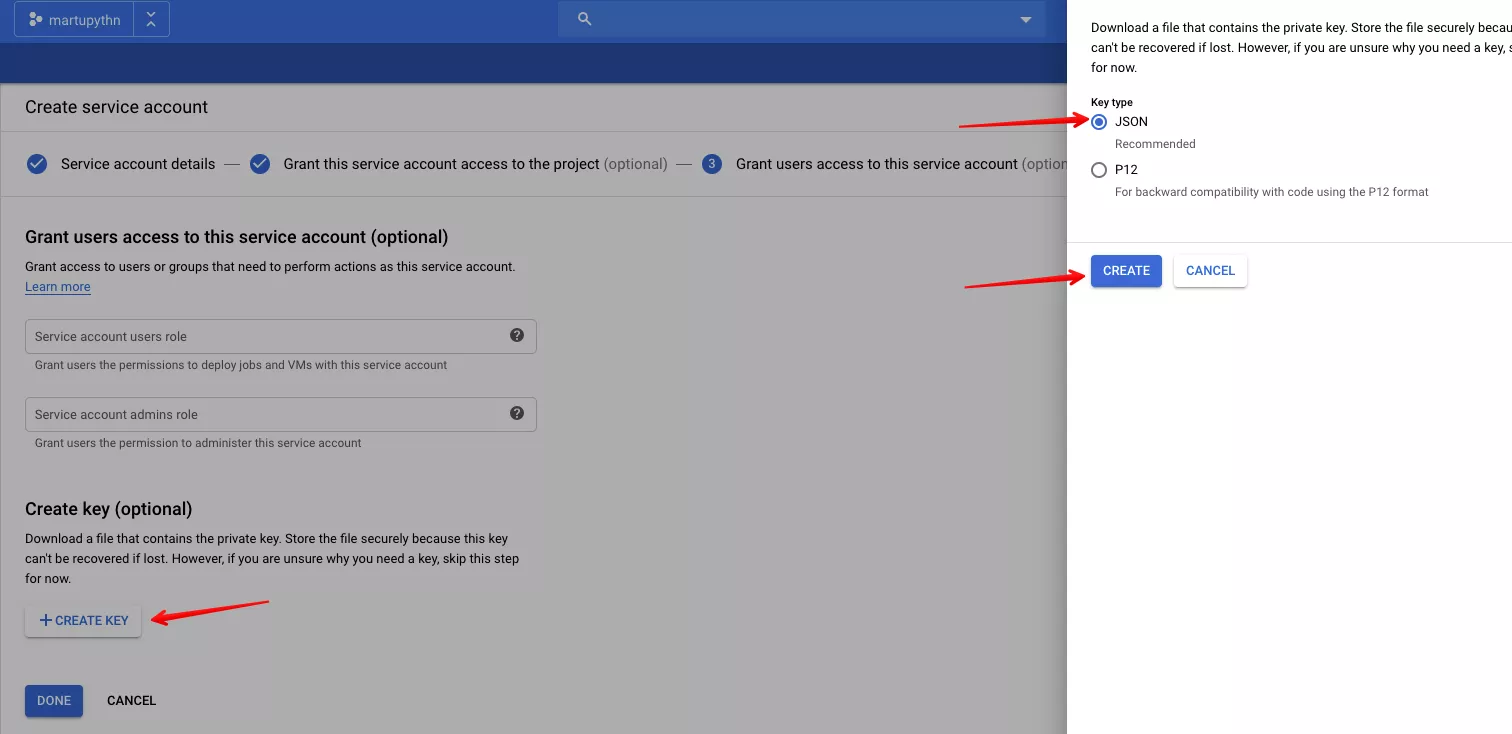1512x734 pixels.
Task: Click the Recommended note under JSON
Action: 1155,144
